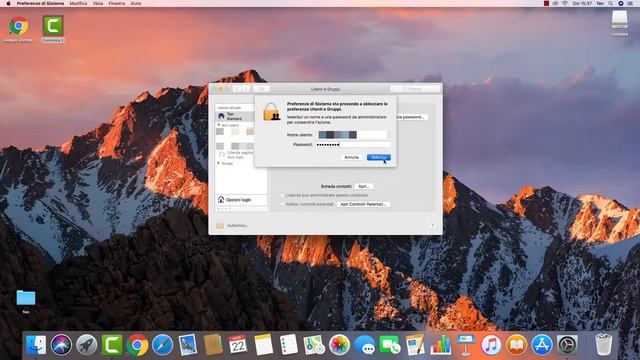640x360 pixels.
Task: Click Apri Controlli Parentali button
Action: pyautogui.click(x=363, y=204)
